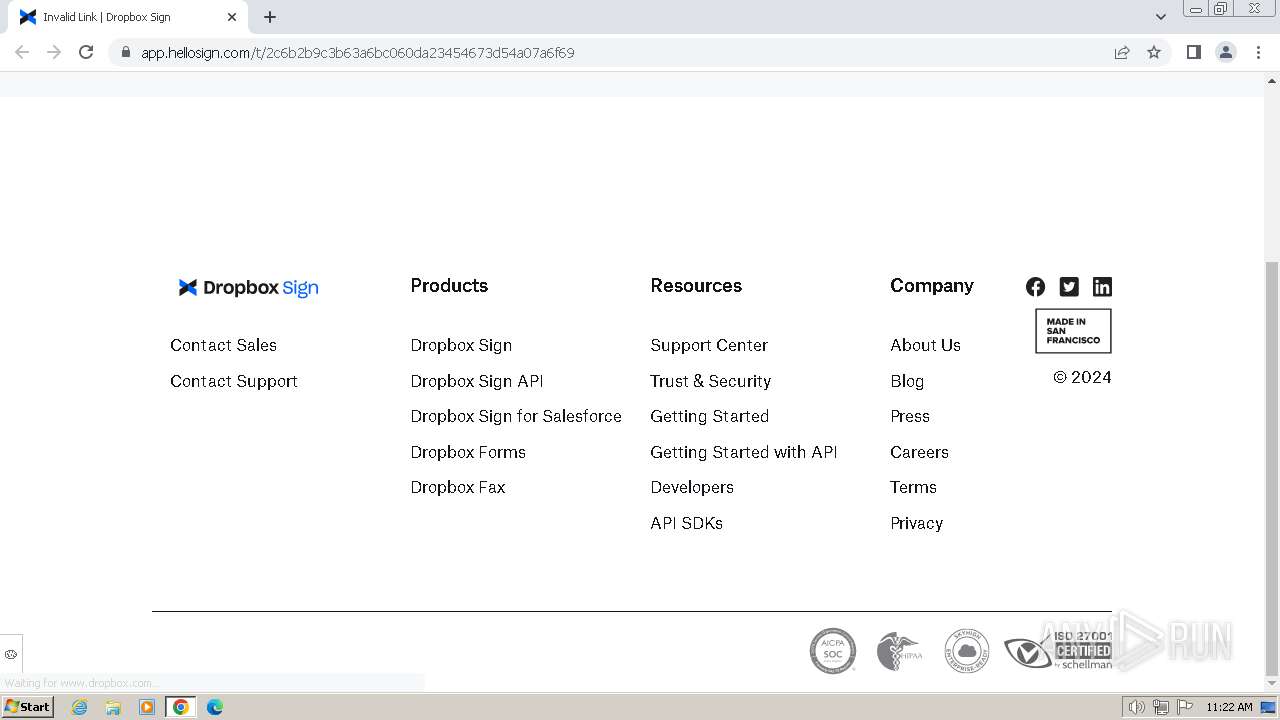
Task: Open Internet Explorer from the taskbar
Action: click(80, 707)
